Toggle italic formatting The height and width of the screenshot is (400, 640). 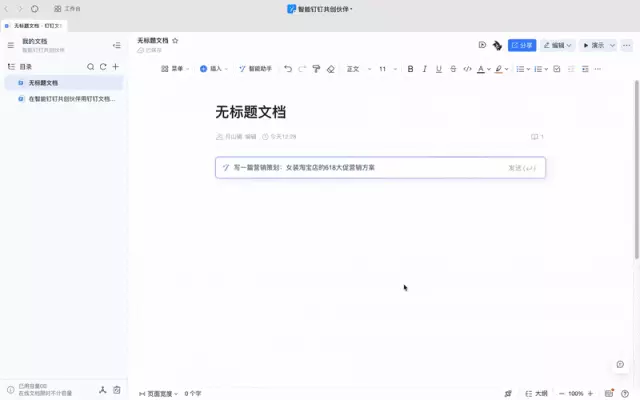tap(425, 69)
